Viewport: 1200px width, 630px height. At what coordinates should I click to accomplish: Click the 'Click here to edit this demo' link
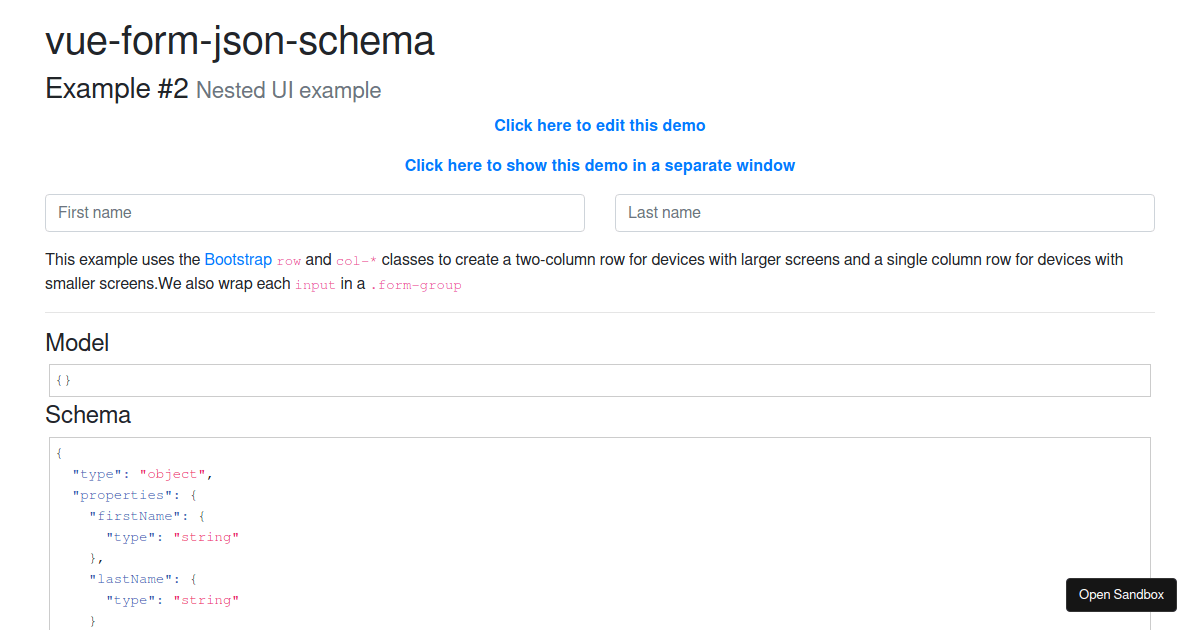click(600, 125)
